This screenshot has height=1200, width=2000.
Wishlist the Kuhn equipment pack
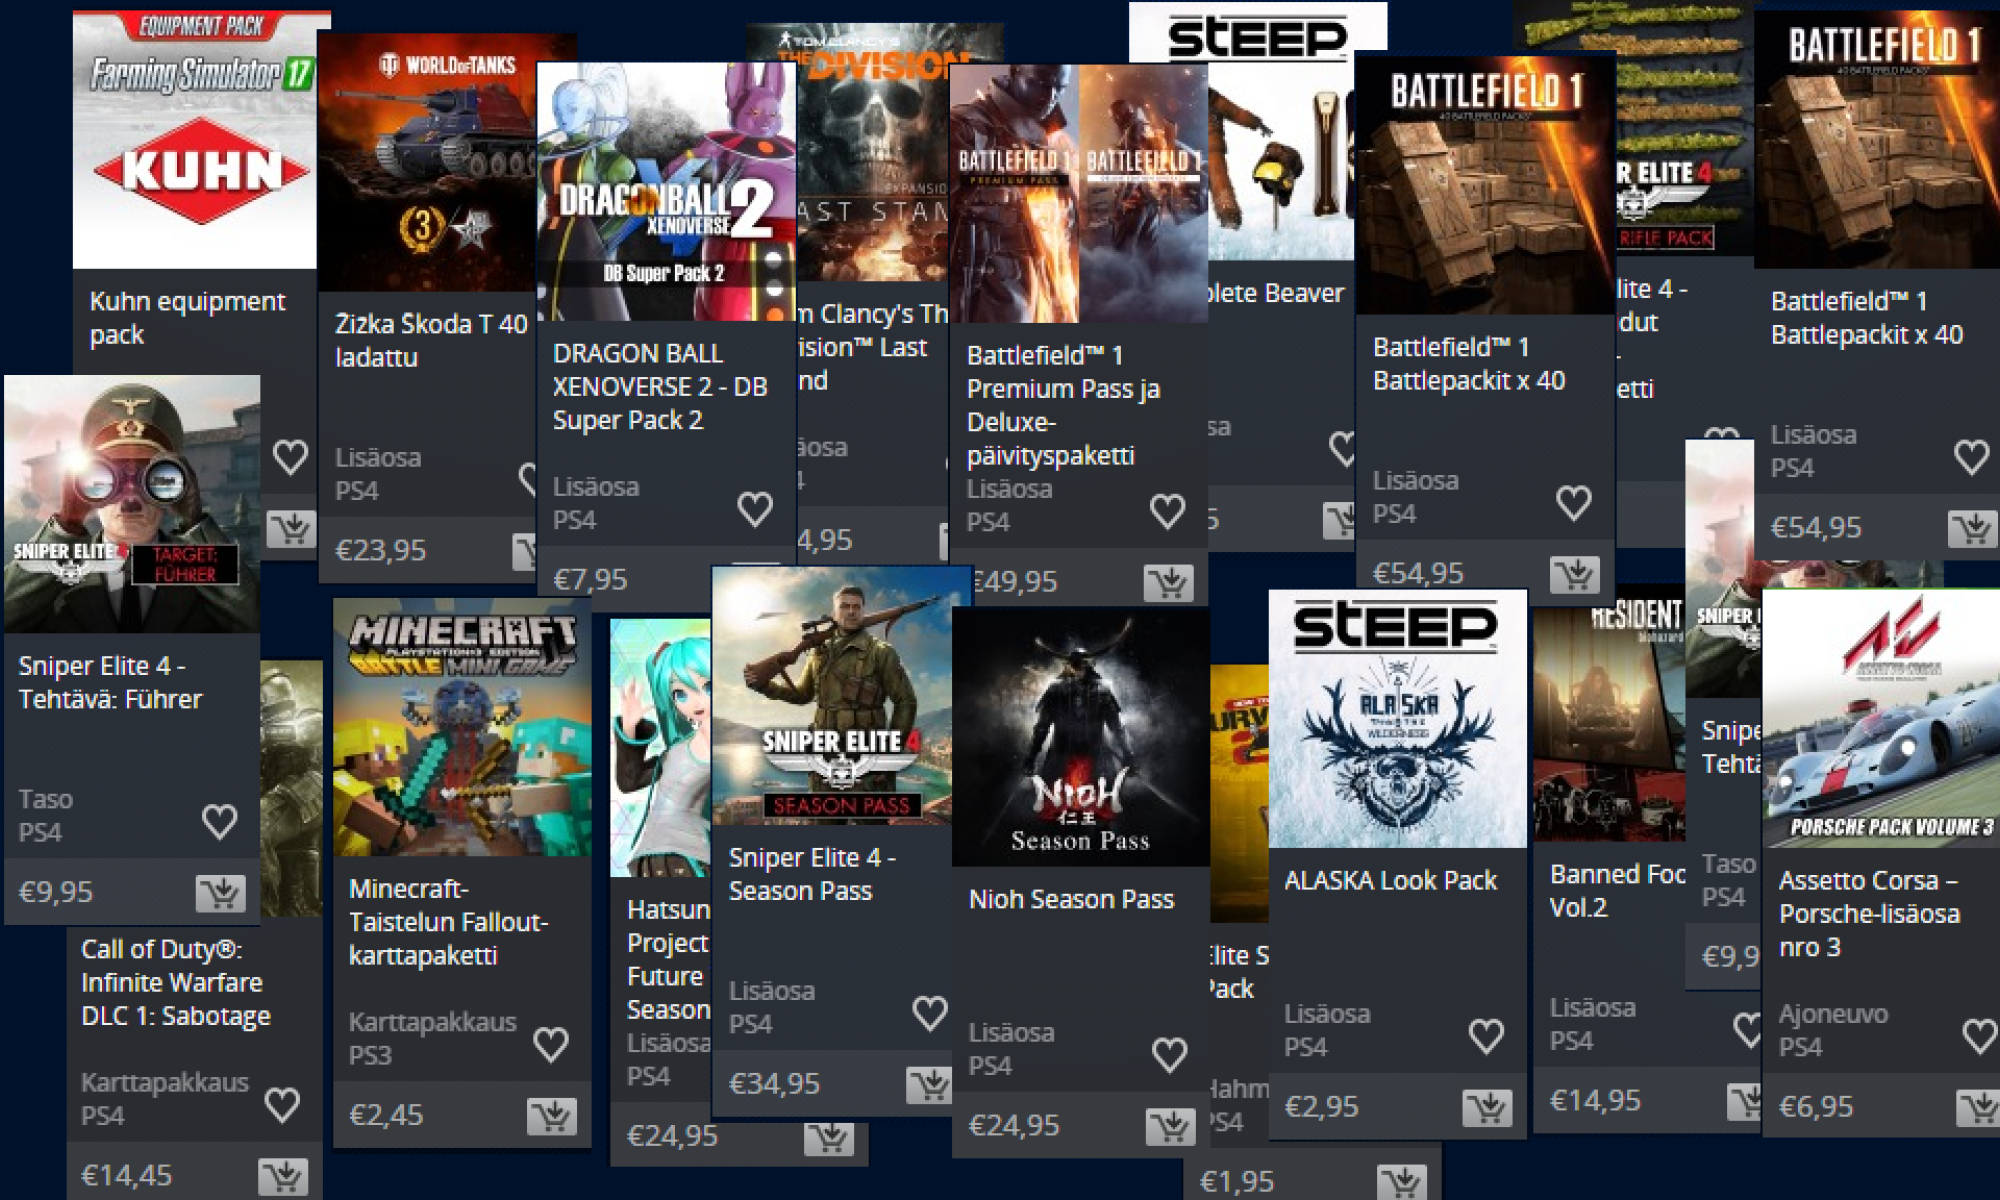(x=290, y=457)
